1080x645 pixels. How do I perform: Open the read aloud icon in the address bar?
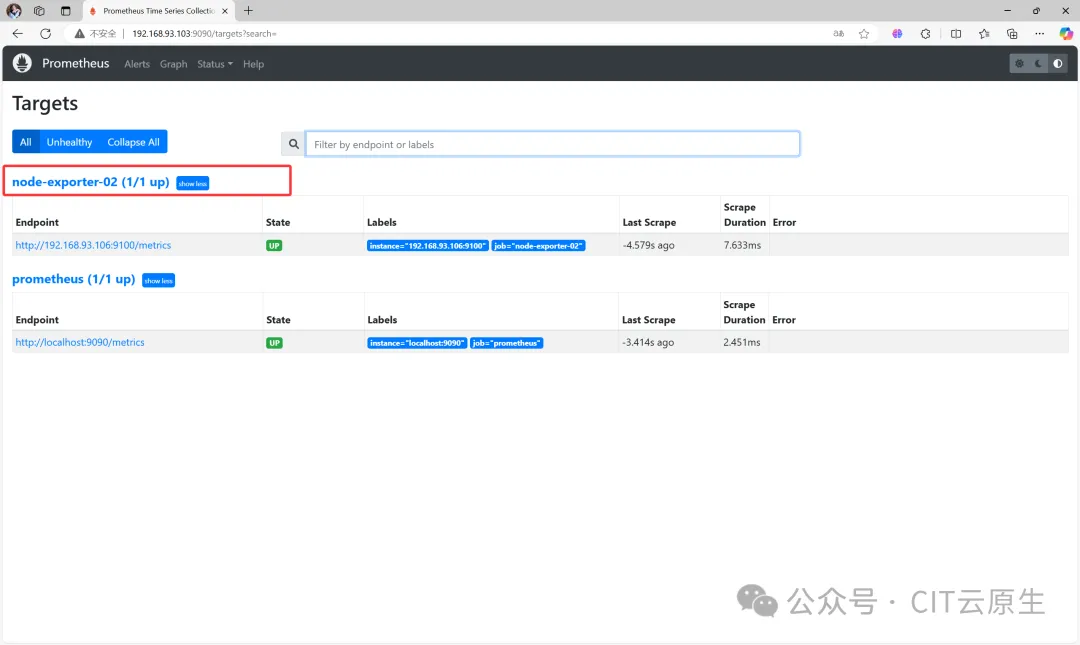(x=838, y=33)
